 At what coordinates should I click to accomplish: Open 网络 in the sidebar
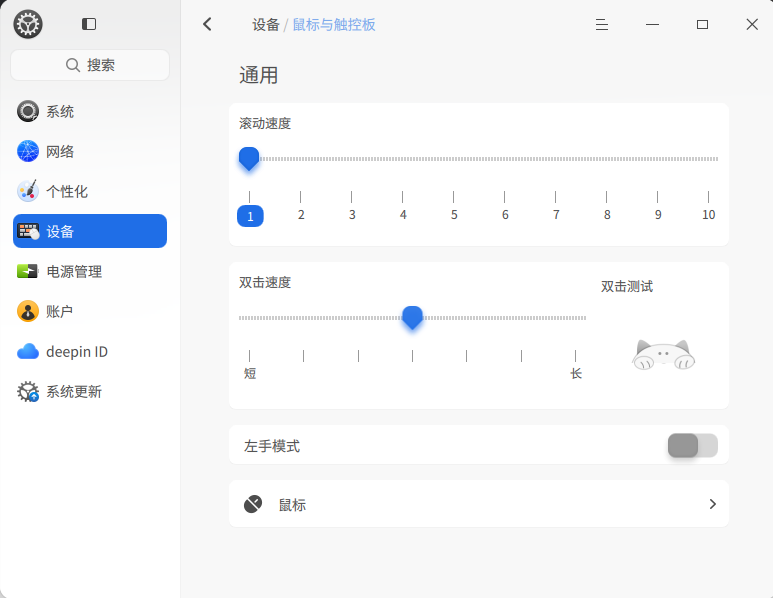(90, 151)
